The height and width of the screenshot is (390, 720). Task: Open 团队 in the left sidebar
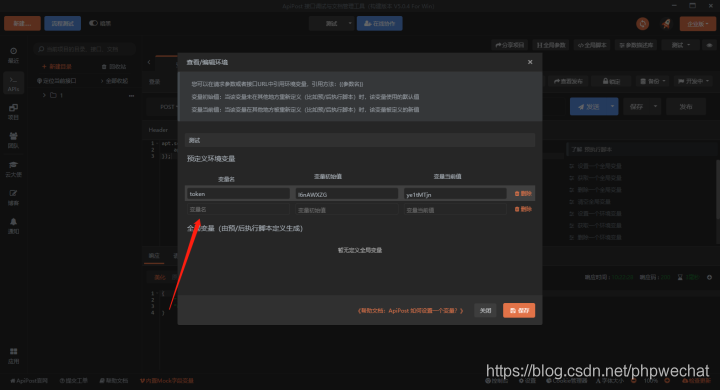click(13, 140)
